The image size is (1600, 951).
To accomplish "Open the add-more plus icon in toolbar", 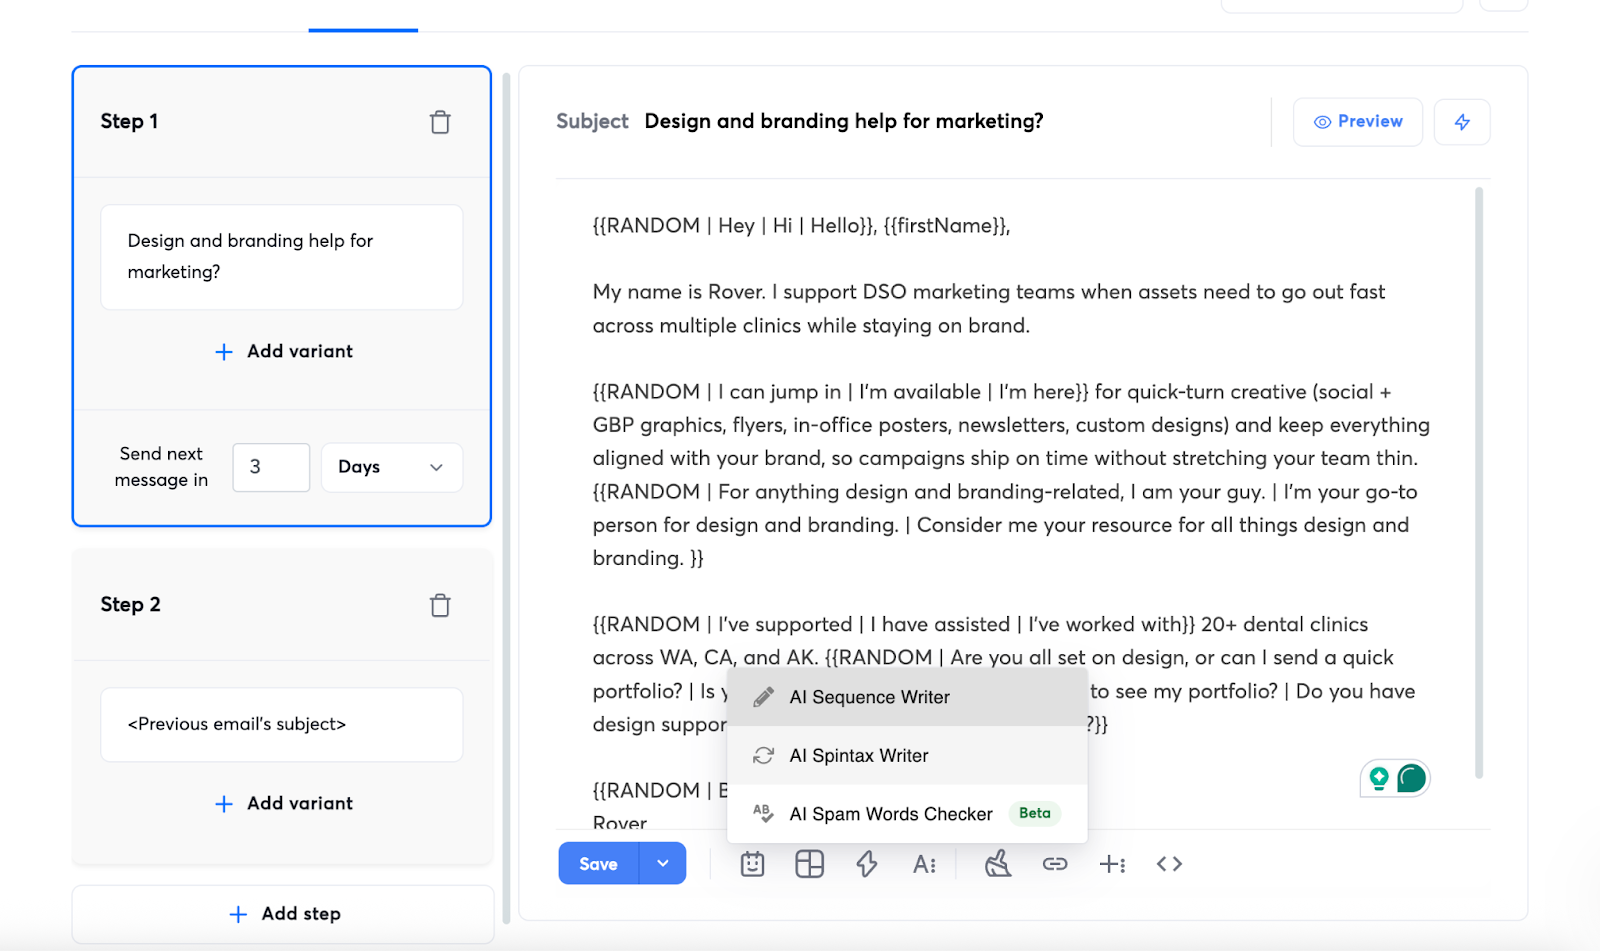I will point(1112,863).
